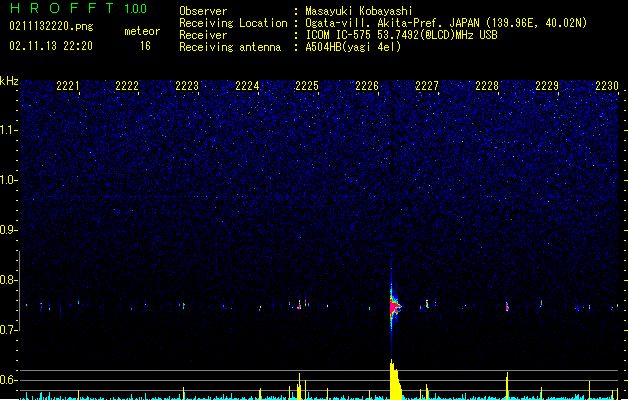Click the Receiving Location label
The width and height of the screenshot is (629, 400).
pyautogui.click(x=233, y=23)
